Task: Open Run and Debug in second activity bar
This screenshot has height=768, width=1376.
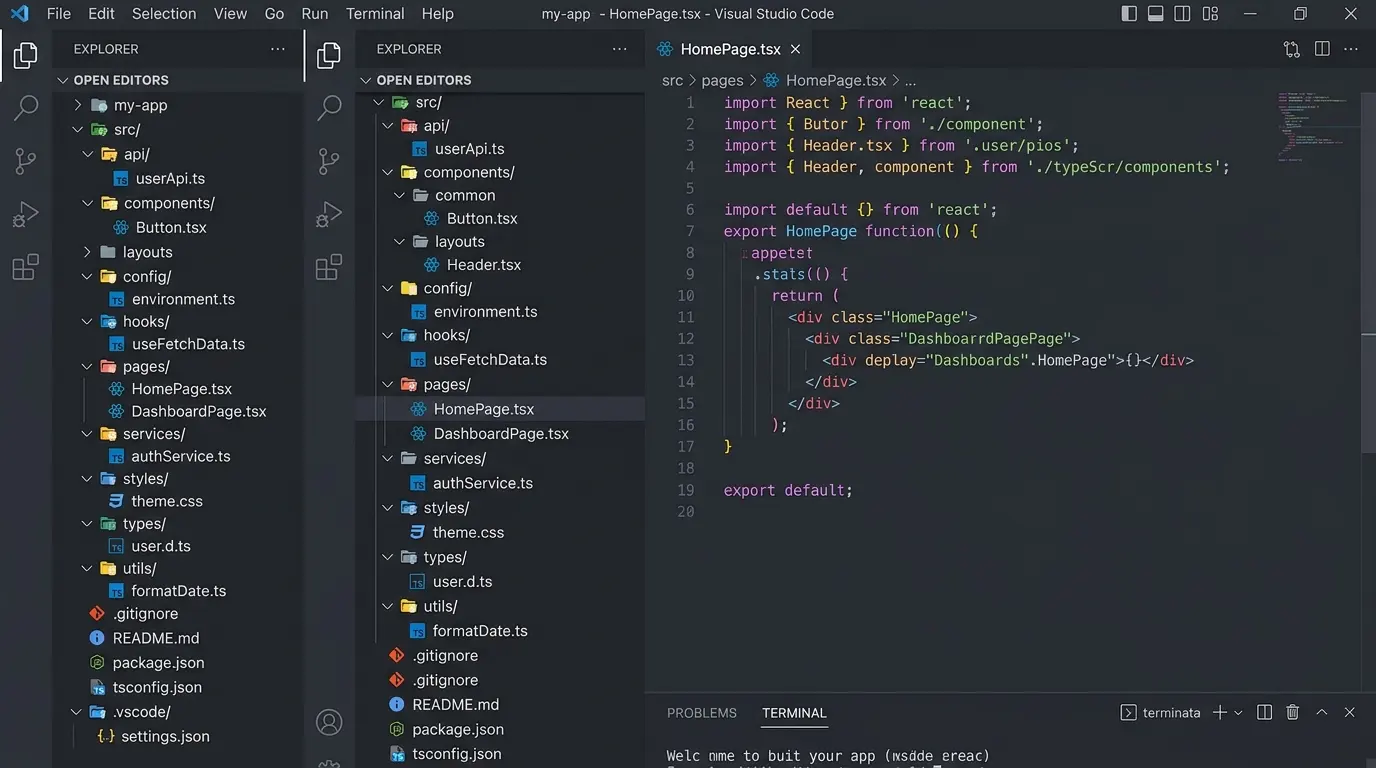Action: pyautogui.click(x=329, y=214)
